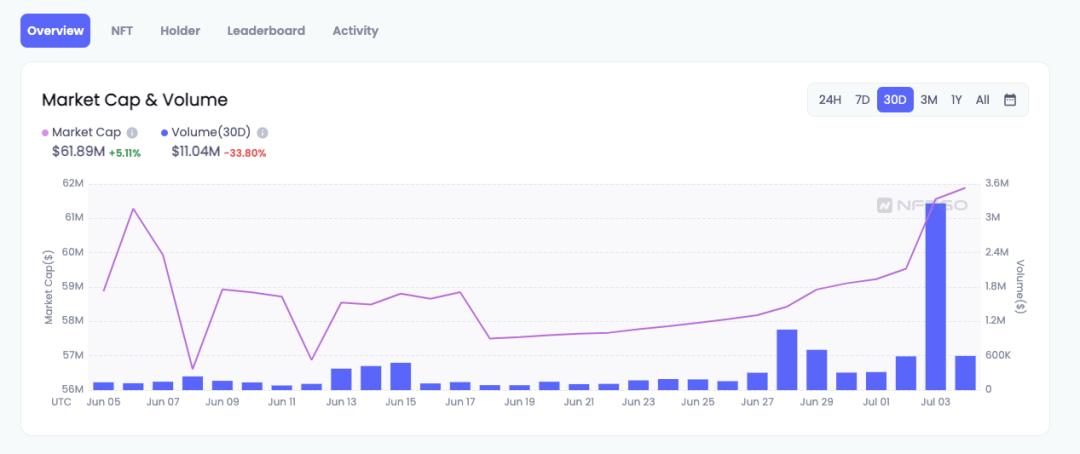Click the Market Cap & Volume title
This screenshot has width=1080, height=454.
pos(135,100)
